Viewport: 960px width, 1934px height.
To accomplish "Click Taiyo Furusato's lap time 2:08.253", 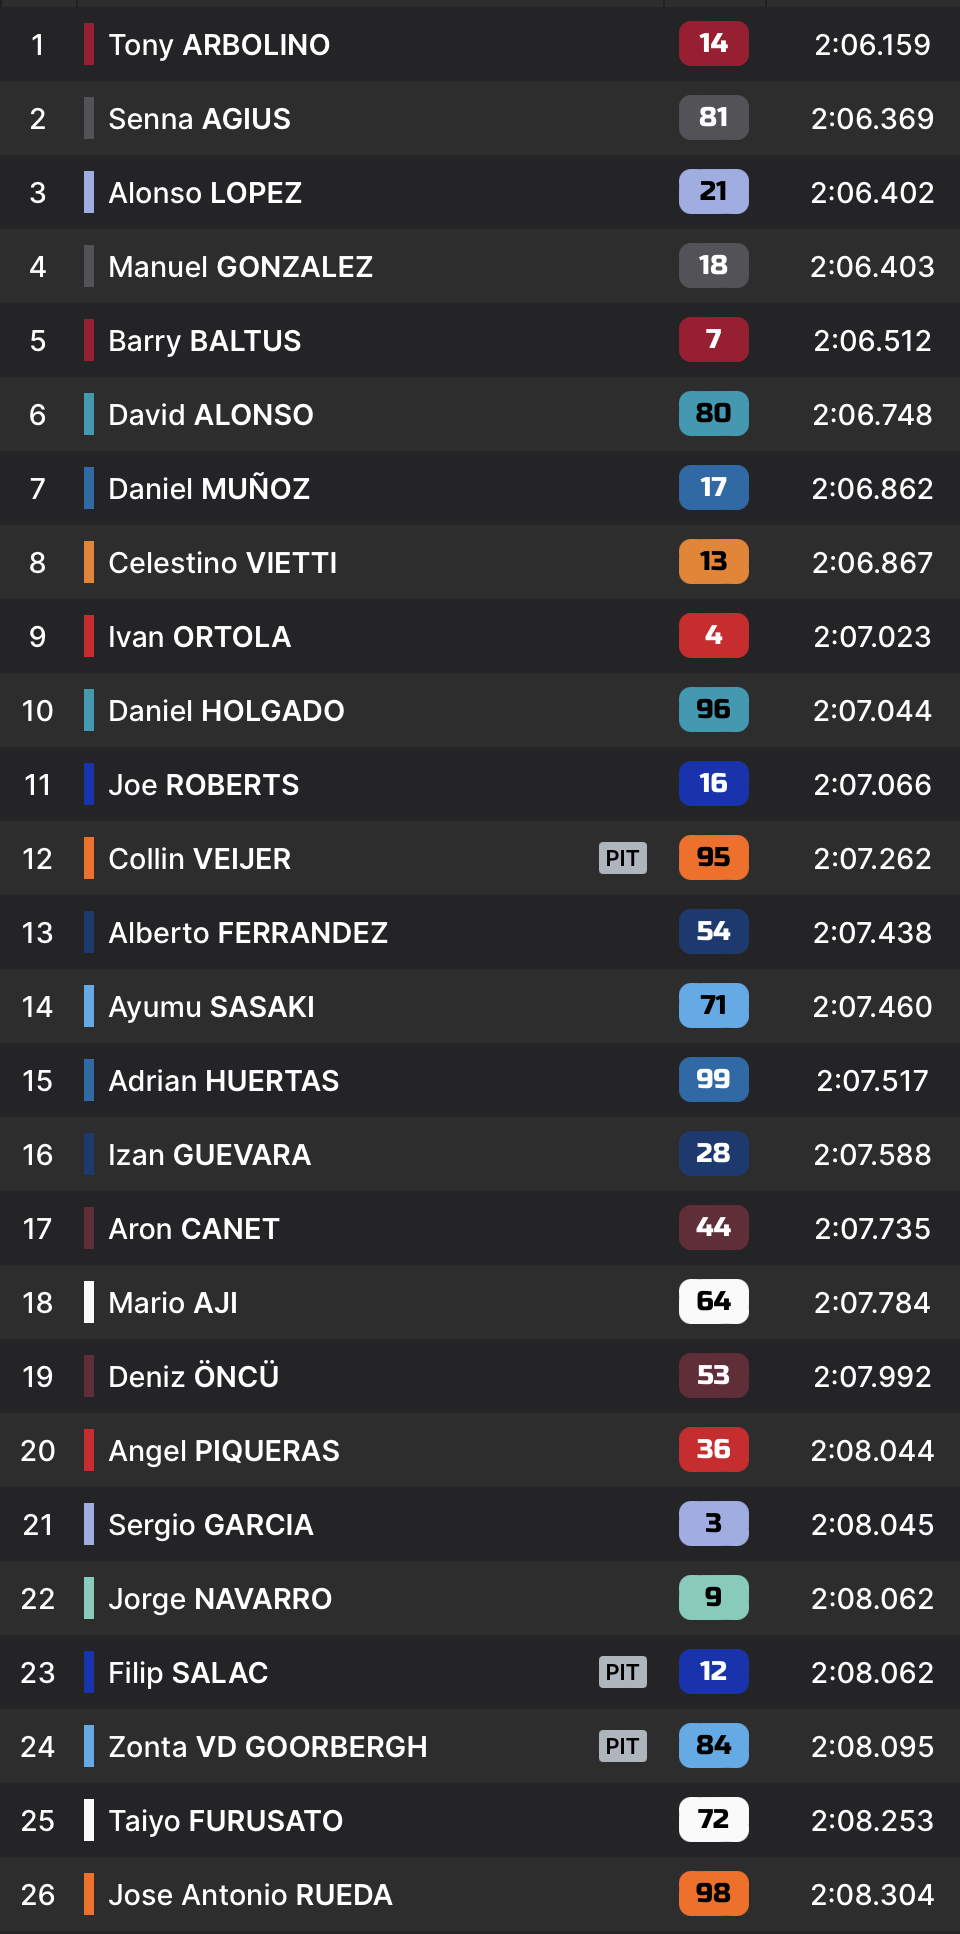I will [x=872, y=1821].
